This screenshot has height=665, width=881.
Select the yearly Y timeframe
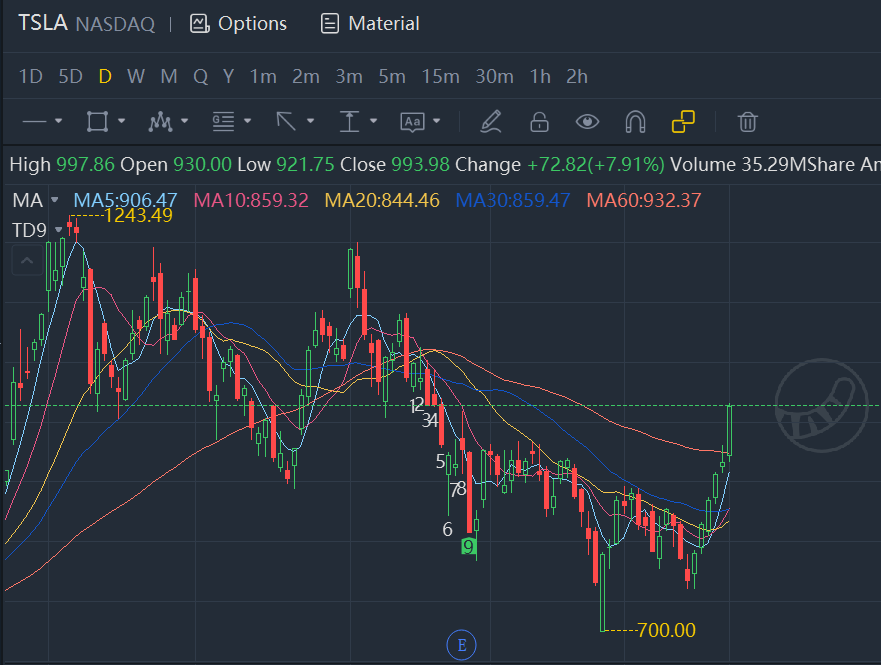click(228, 76)
